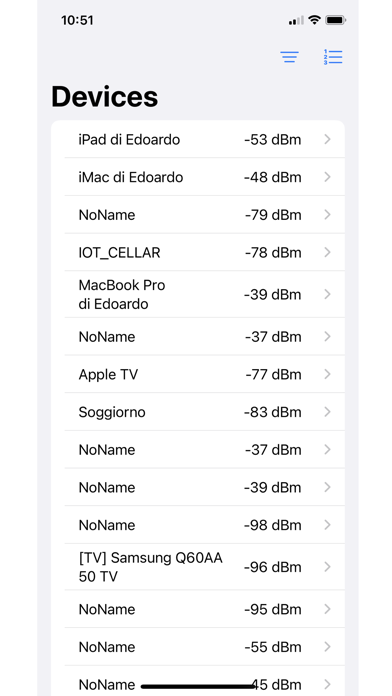Expand the IOT_CELLAR row chevron
This screenshot has height=696, width=392.
point(328,252)
